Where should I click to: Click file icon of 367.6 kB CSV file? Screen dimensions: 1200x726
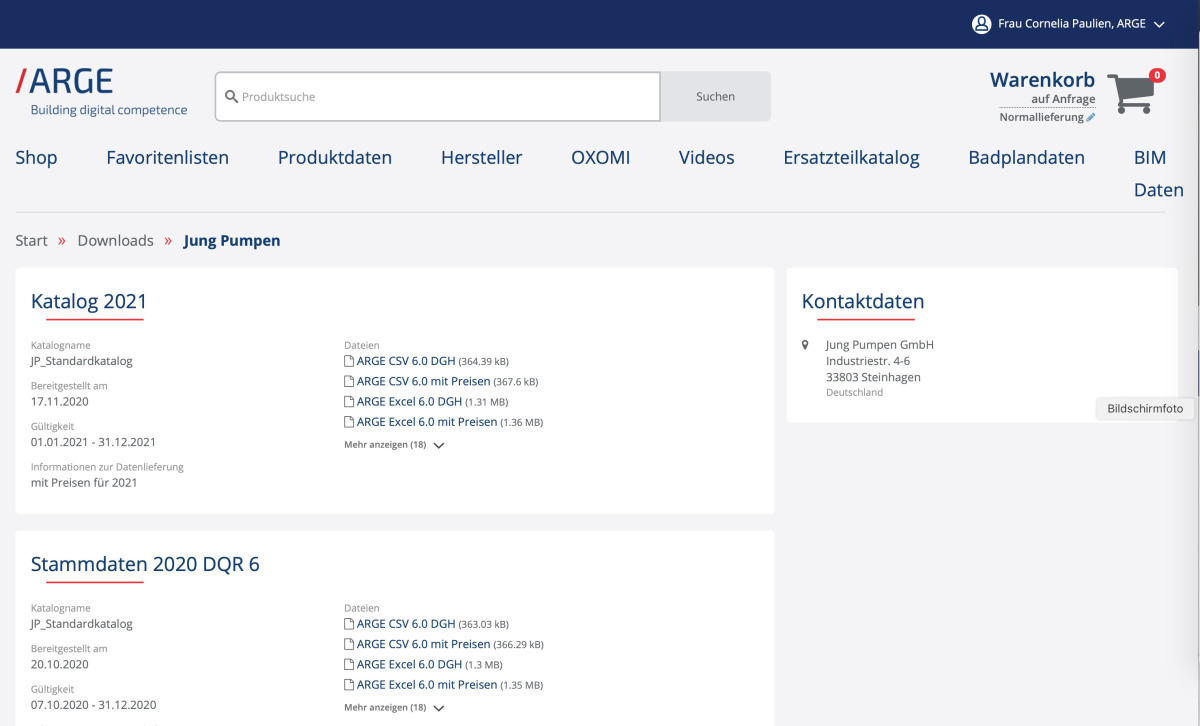coord(349,381)
